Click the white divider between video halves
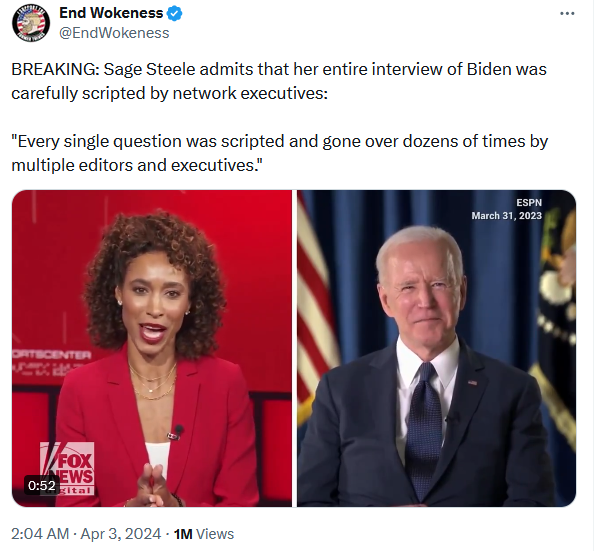Screen dimensions: 594x551 coord(294,348)
